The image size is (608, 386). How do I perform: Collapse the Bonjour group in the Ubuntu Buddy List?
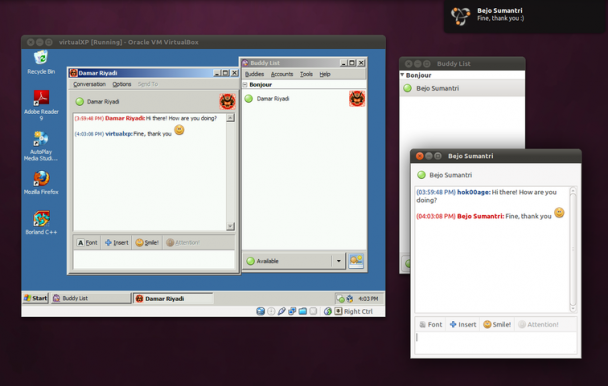402,75
